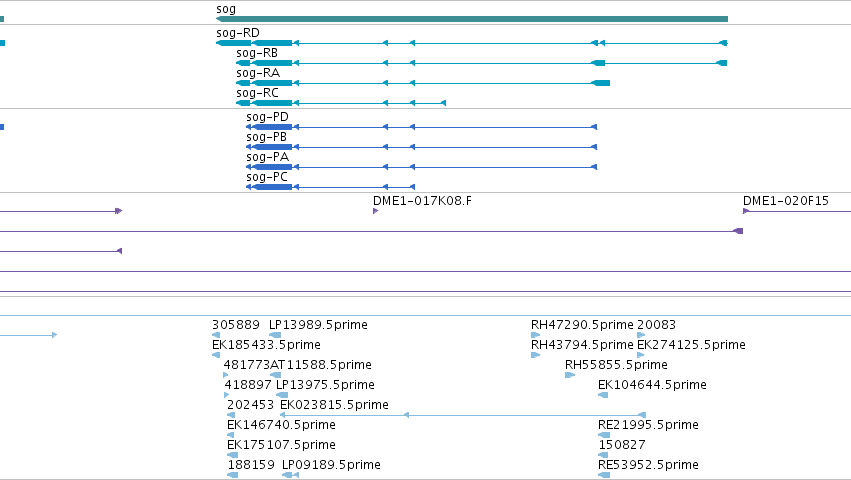851x480 pixels.
Task: Click the DME1-017K08.F label
Action: [422, 201]
